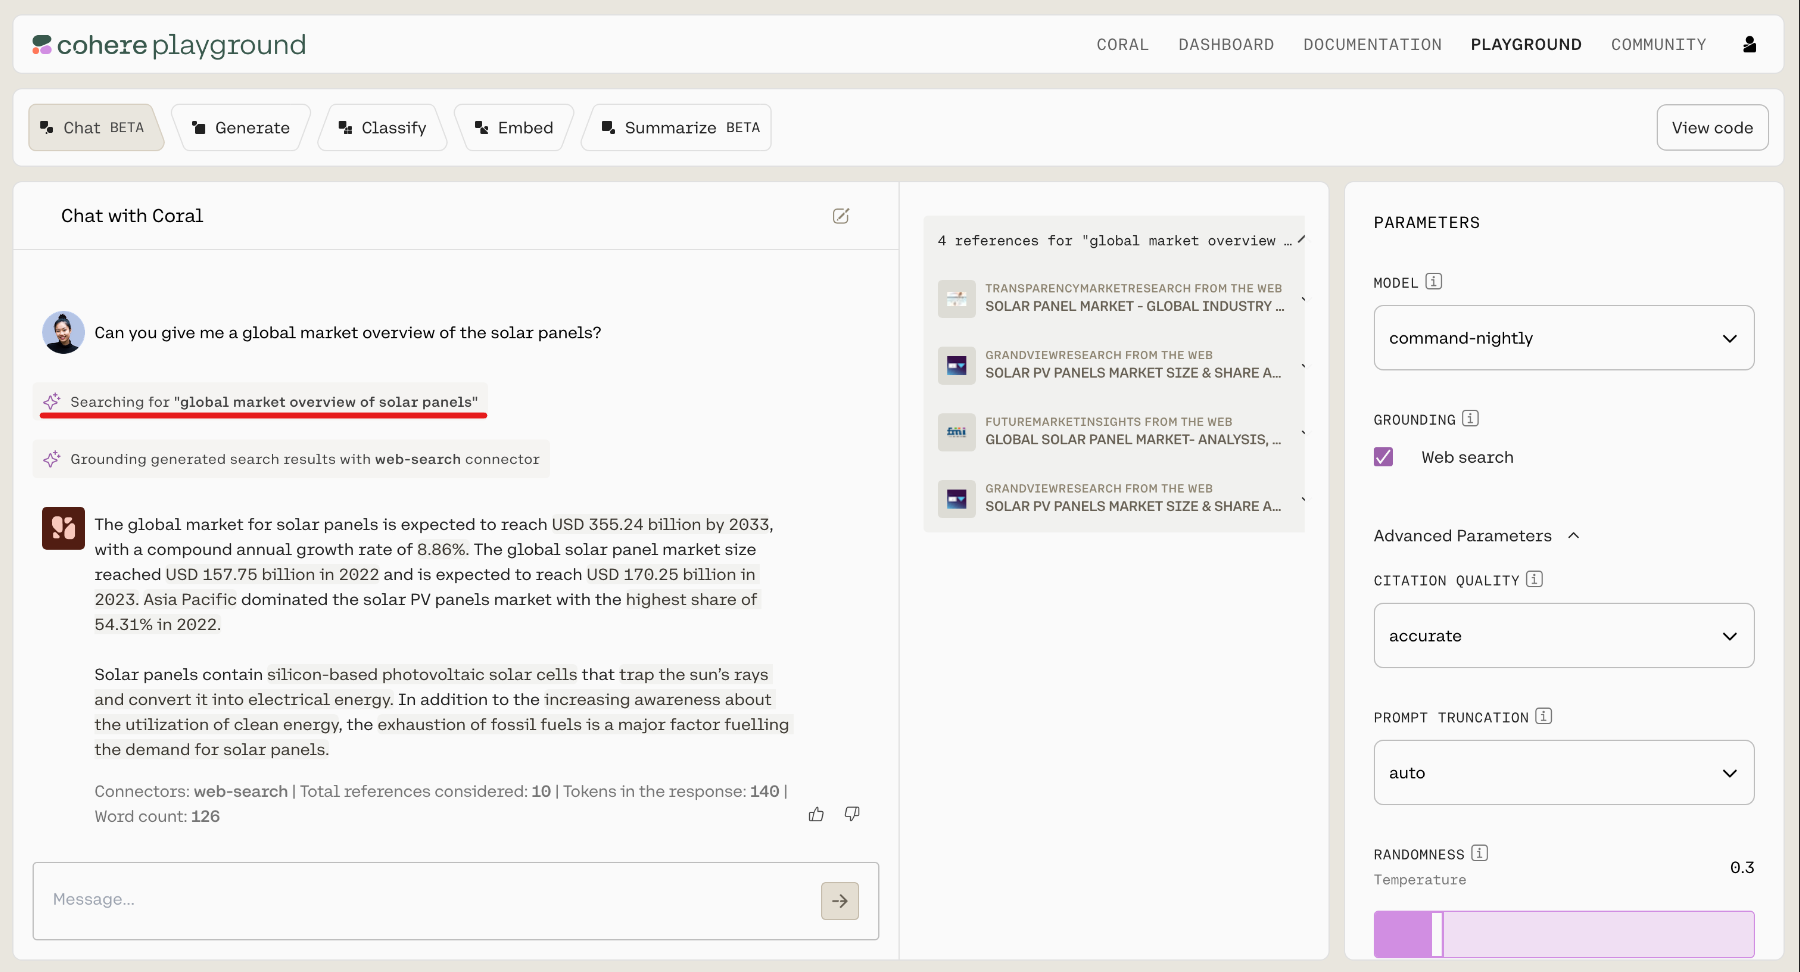Adjust the Temperature randomness slider
Image resolution: width=1800 pixels, height=972 pixels.
point(1437,934)
